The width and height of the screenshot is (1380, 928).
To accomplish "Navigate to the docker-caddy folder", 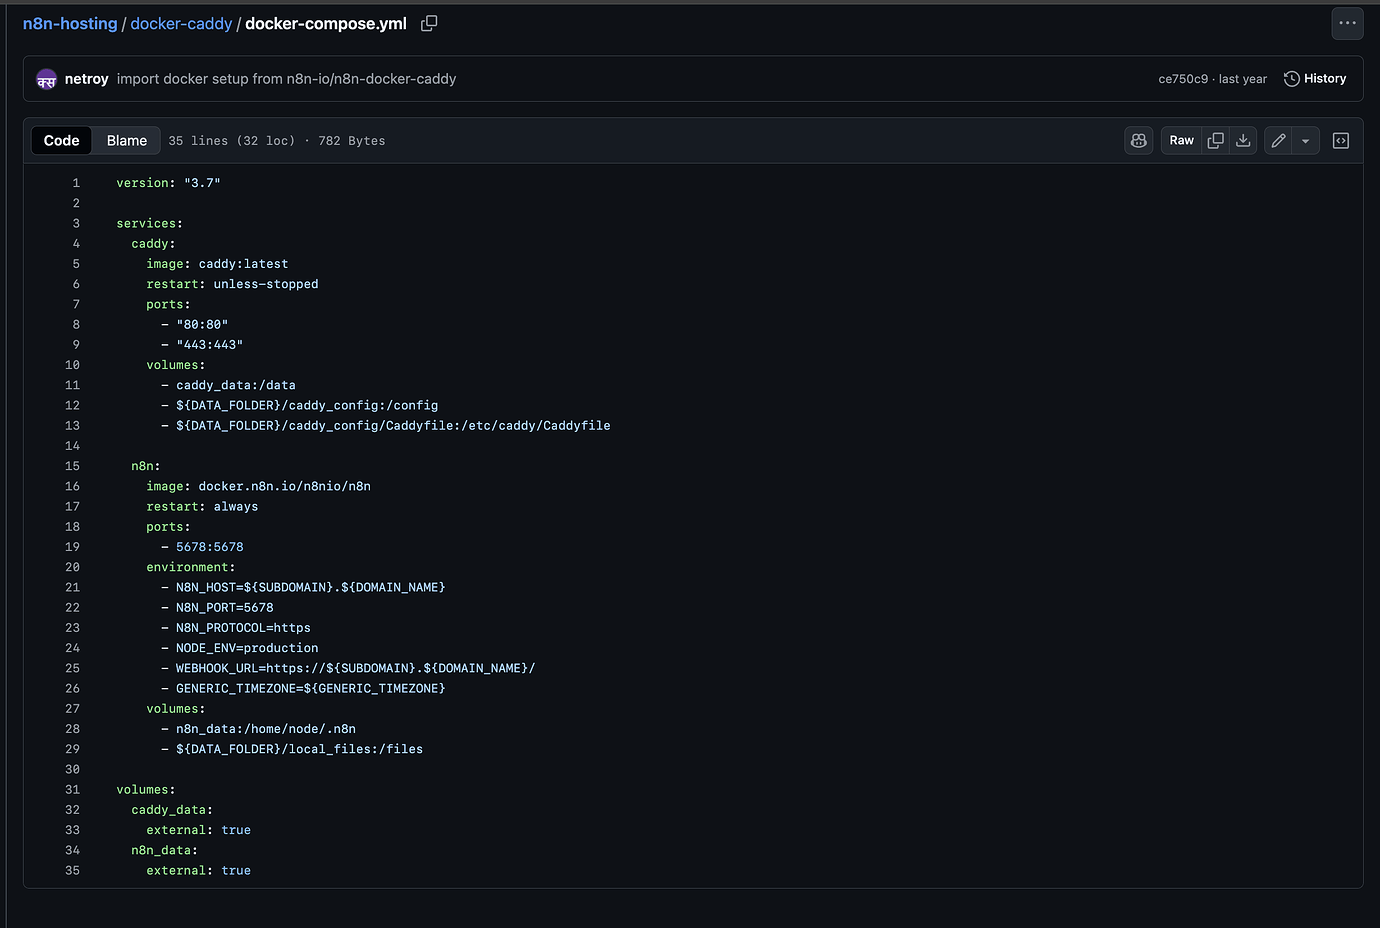I will pos(181,22).
